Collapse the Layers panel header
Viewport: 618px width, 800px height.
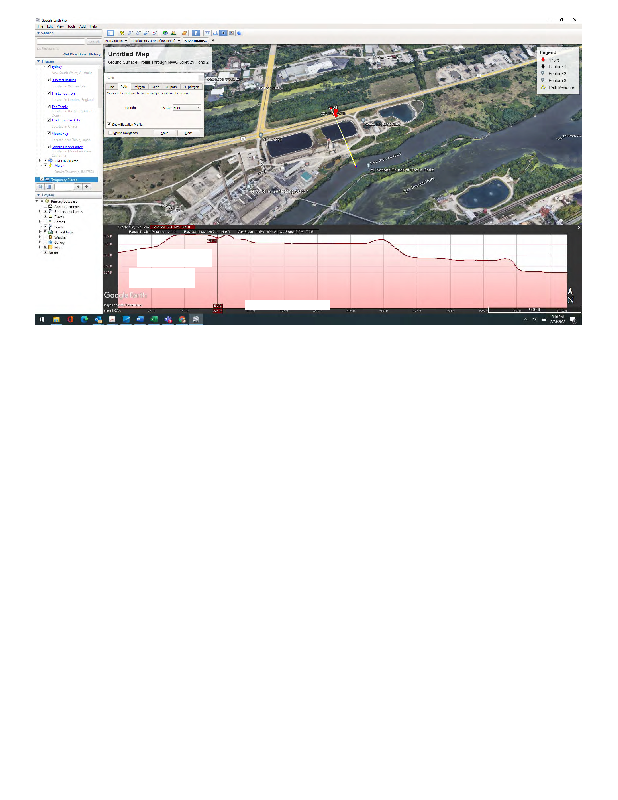40,195
